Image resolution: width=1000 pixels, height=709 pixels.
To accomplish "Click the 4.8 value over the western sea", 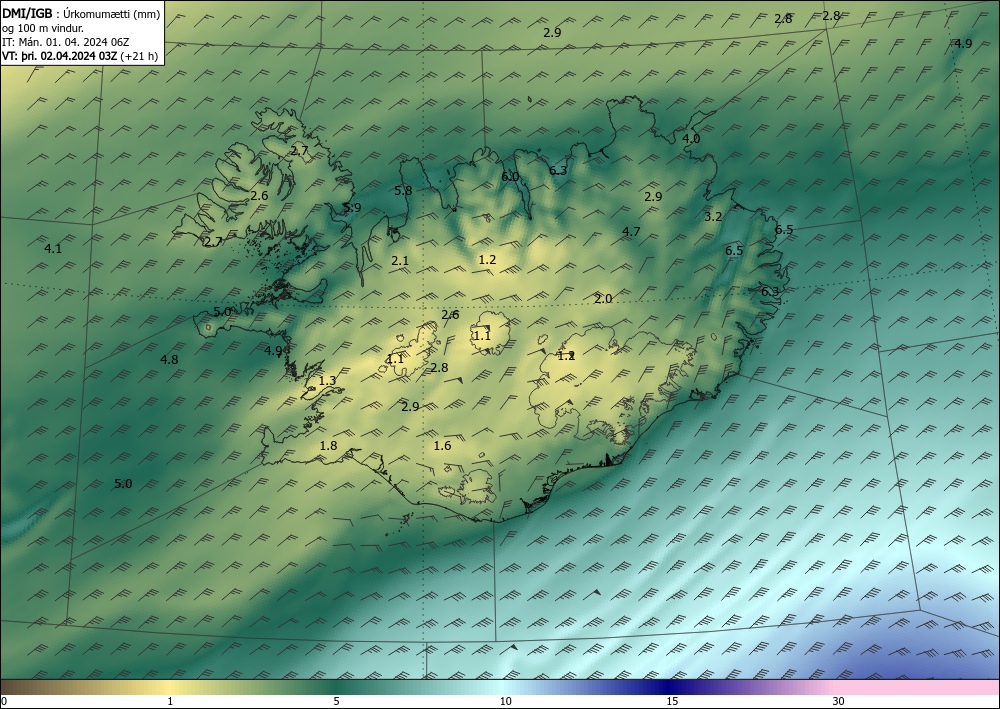I will [x=169, y=360].
